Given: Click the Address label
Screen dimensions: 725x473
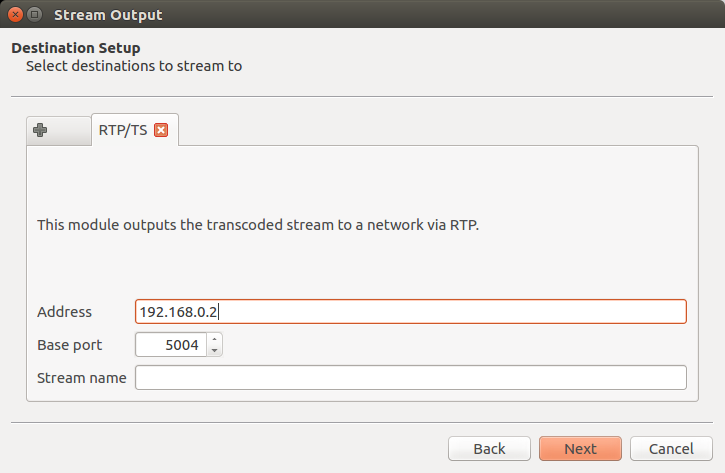Looking at the screenshot, I should point(64,312).
